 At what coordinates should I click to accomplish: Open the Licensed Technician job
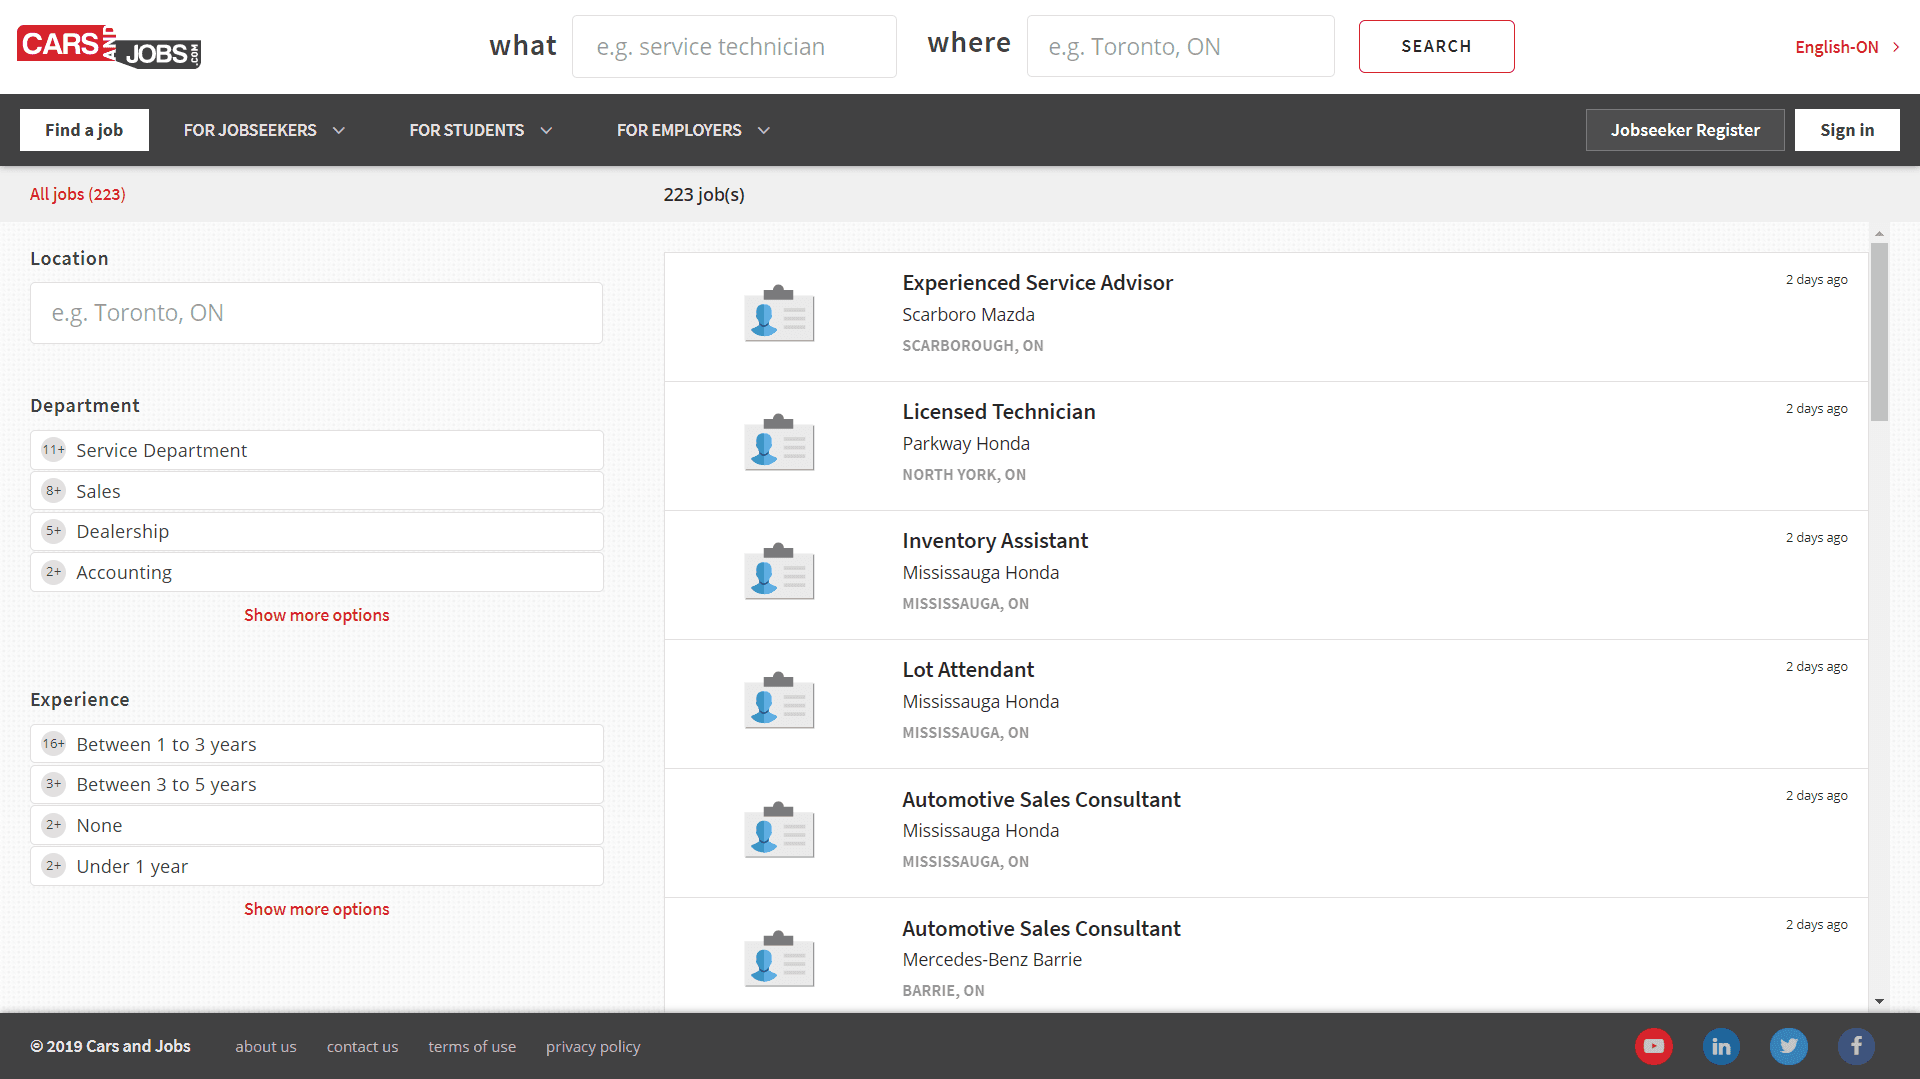[x=999, y=412]
